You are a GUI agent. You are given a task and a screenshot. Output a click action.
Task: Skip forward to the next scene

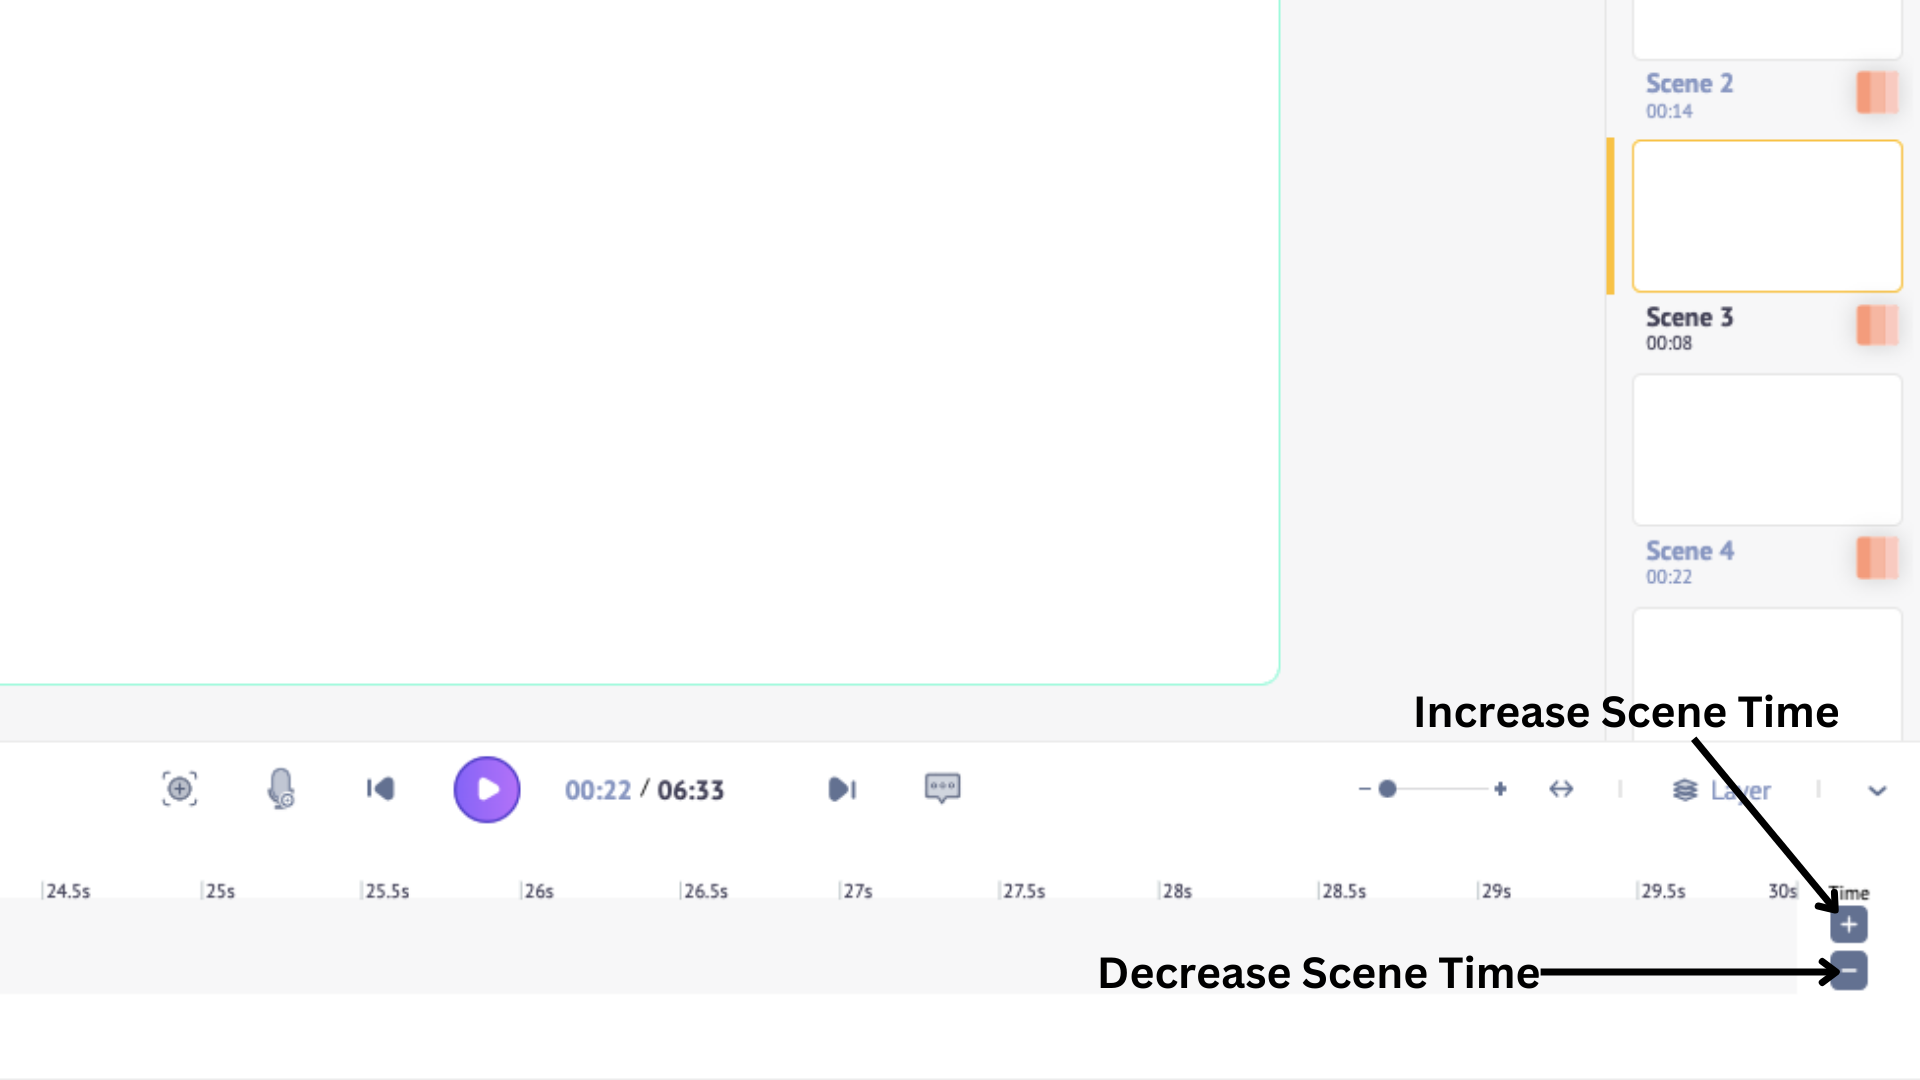(x=843, y=789)
